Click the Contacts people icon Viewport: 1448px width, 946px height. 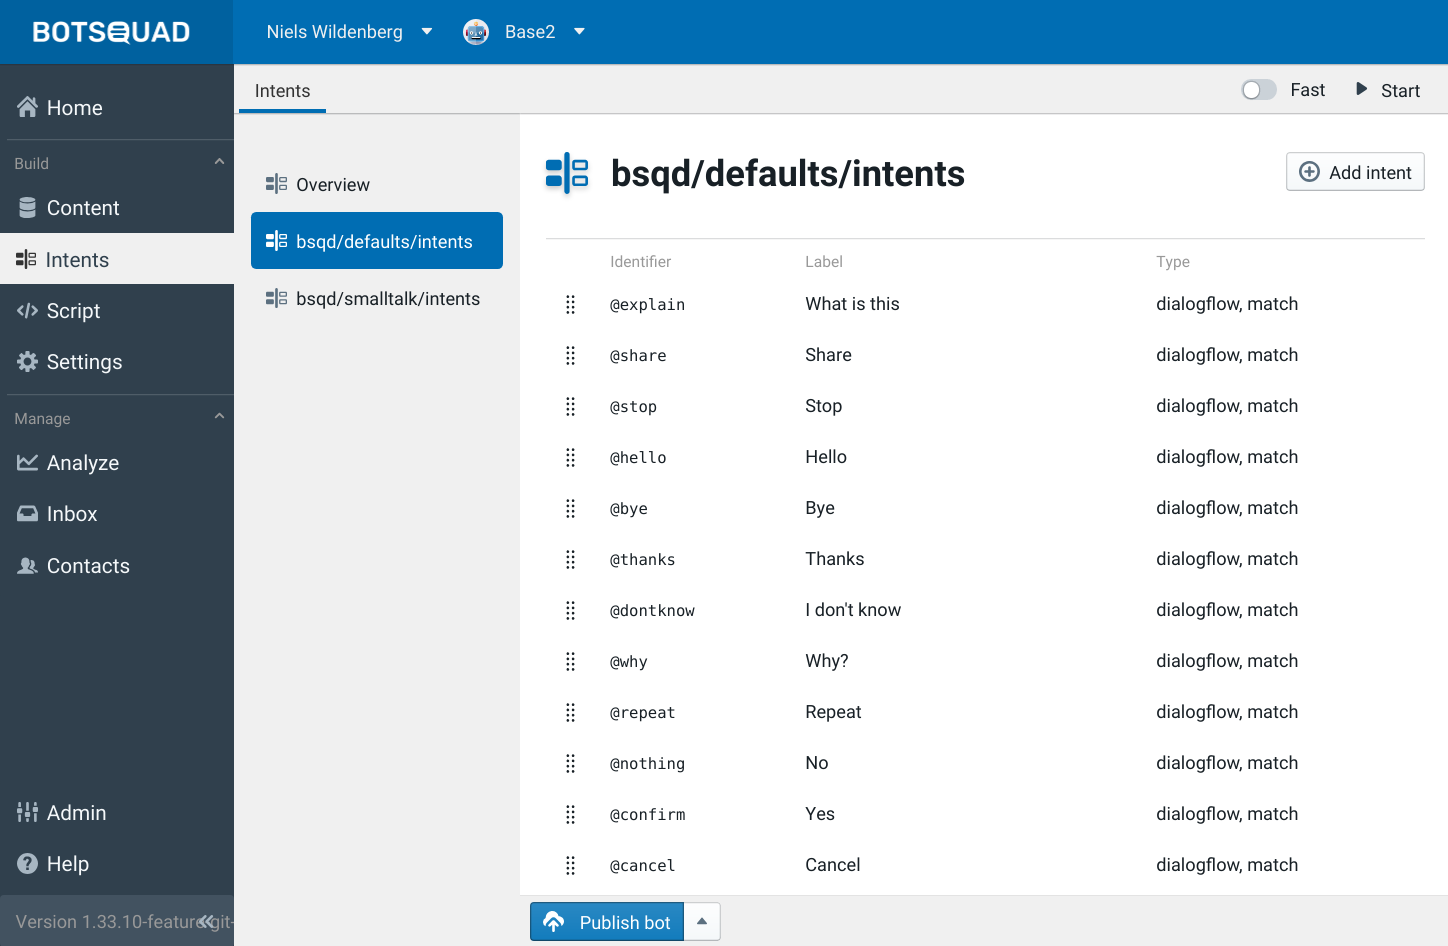coord(27,566)
